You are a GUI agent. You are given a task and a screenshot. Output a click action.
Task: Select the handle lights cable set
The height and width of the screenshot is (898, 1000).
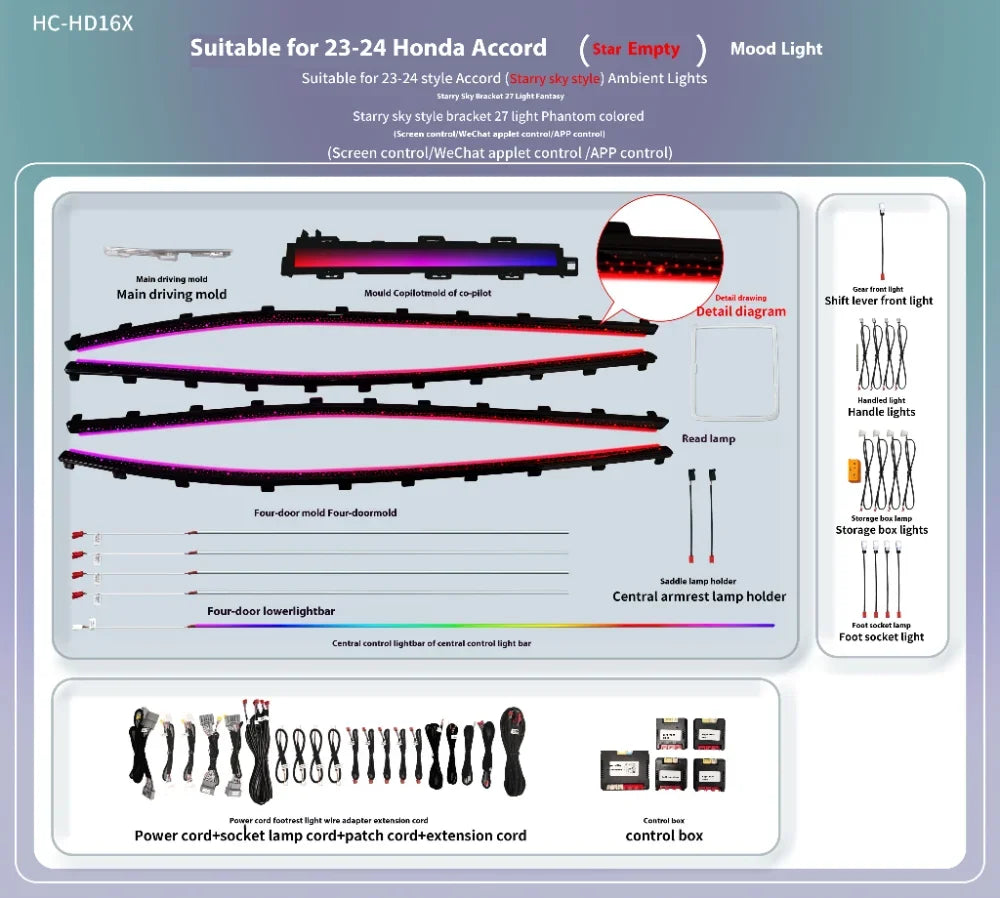(880, 354)
